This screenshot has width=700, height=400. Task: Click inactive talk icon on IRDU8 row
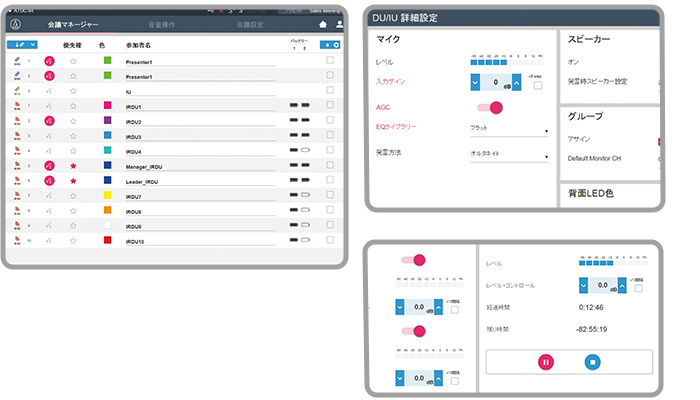(x=49, y=211)
